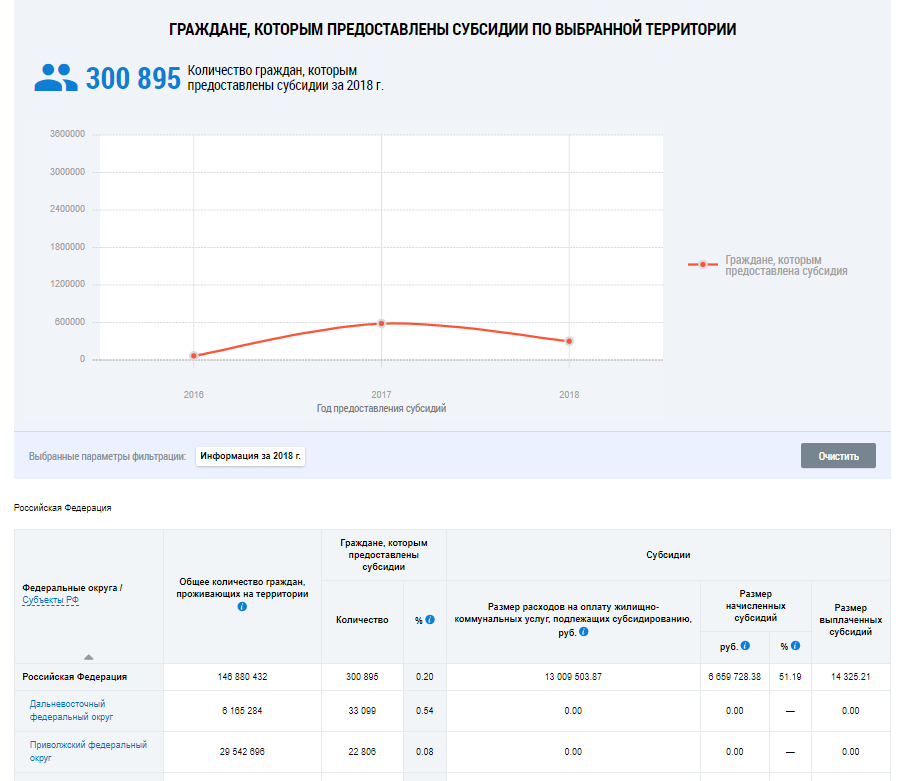Screen dimensions: 912x781
Task: Click info icon after housing expenses 'руб.' header
Action: tap(583, 632)
